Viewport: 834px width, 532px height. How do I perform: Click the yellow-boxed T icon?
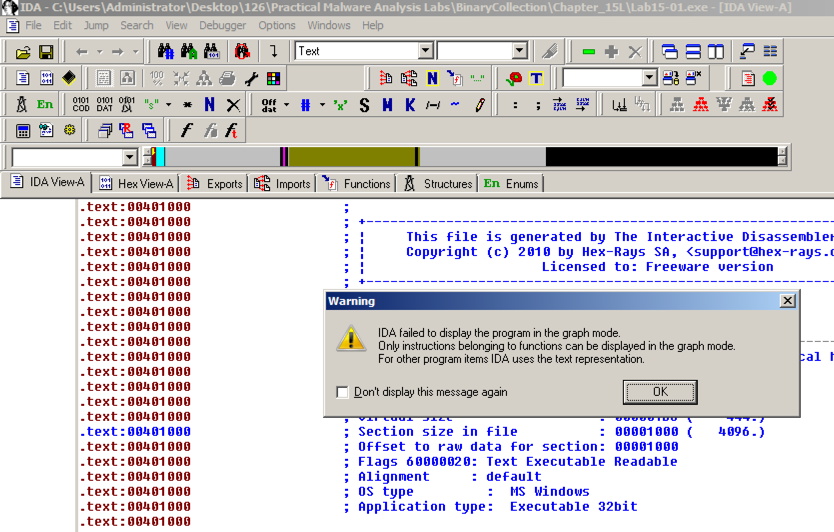click(x=536, y=79)
